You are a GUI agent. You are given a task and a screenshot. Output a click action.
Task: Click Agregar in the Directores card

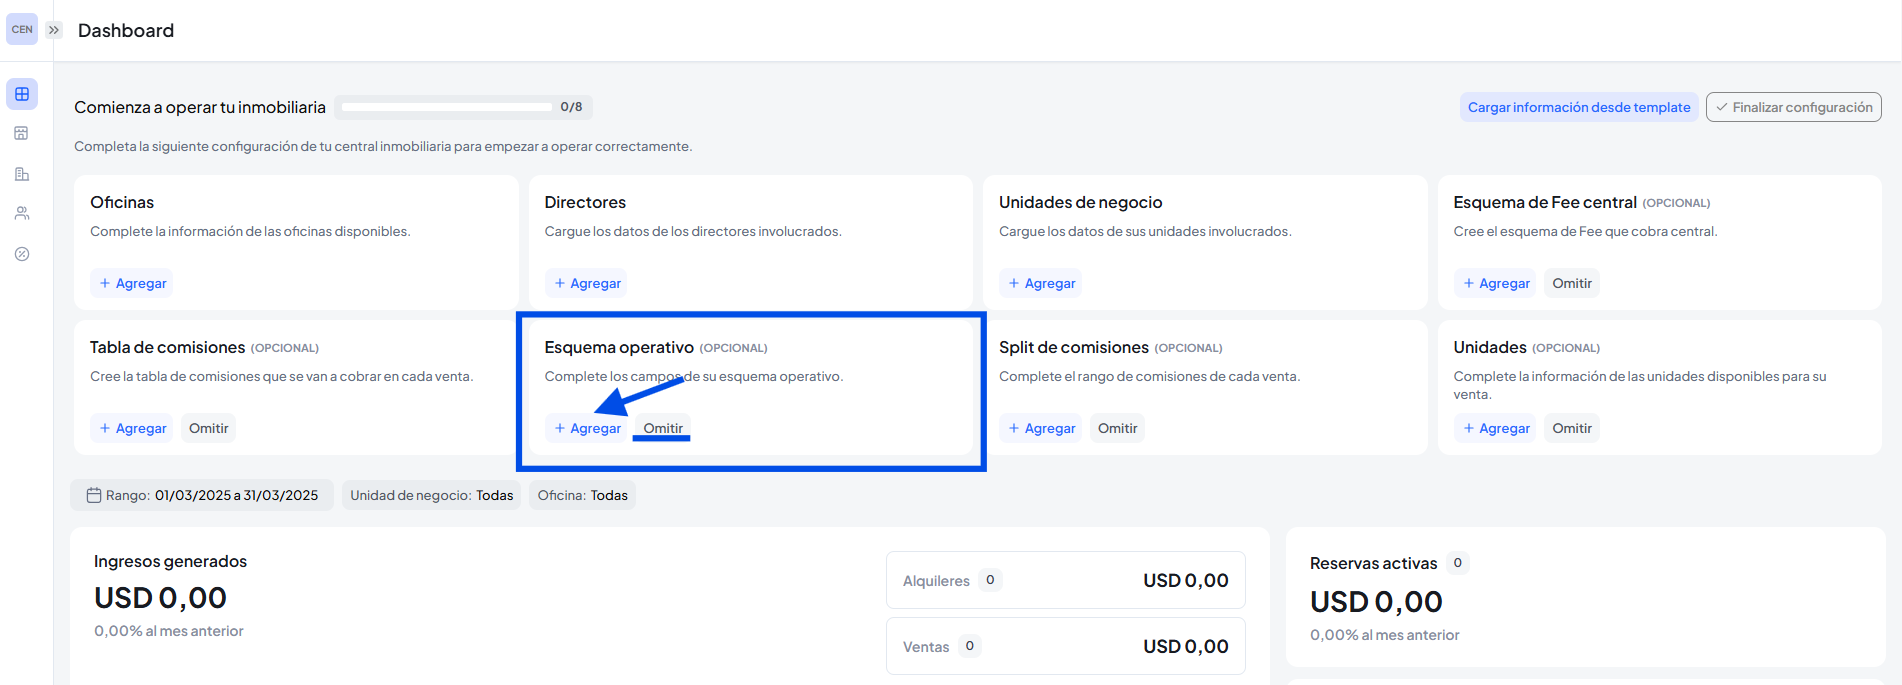coord(587,283)
